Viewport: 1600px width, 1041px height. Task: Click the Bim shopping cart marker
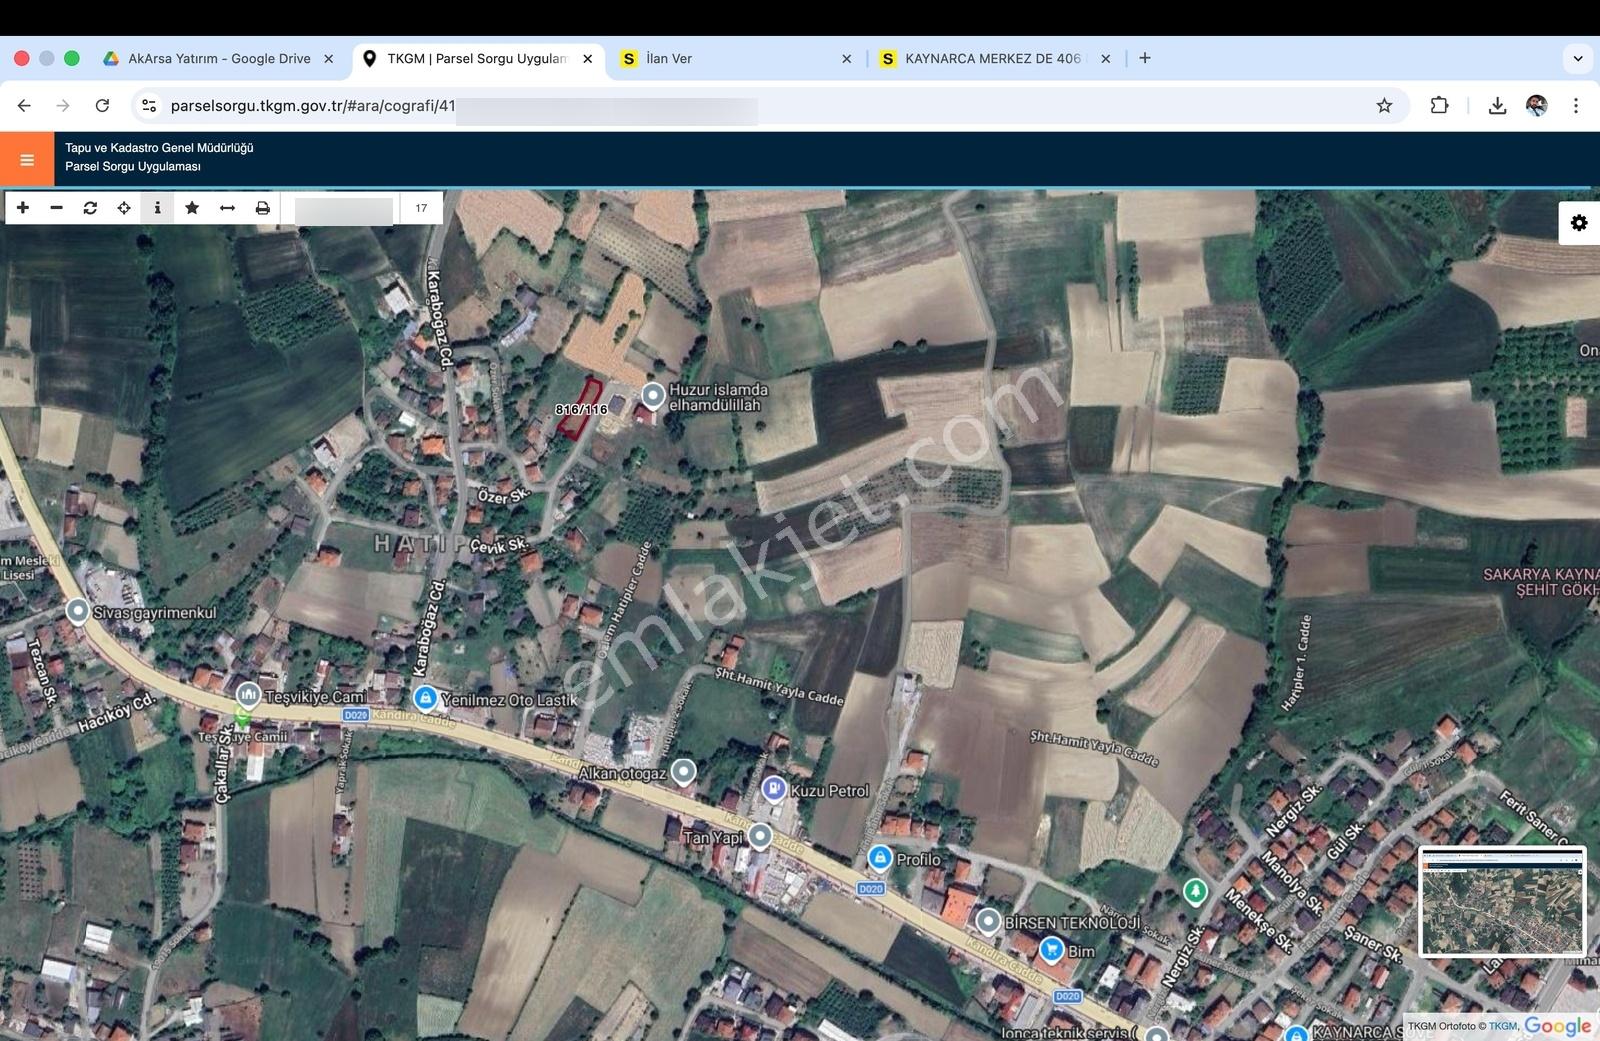[x=1051, y=950]
